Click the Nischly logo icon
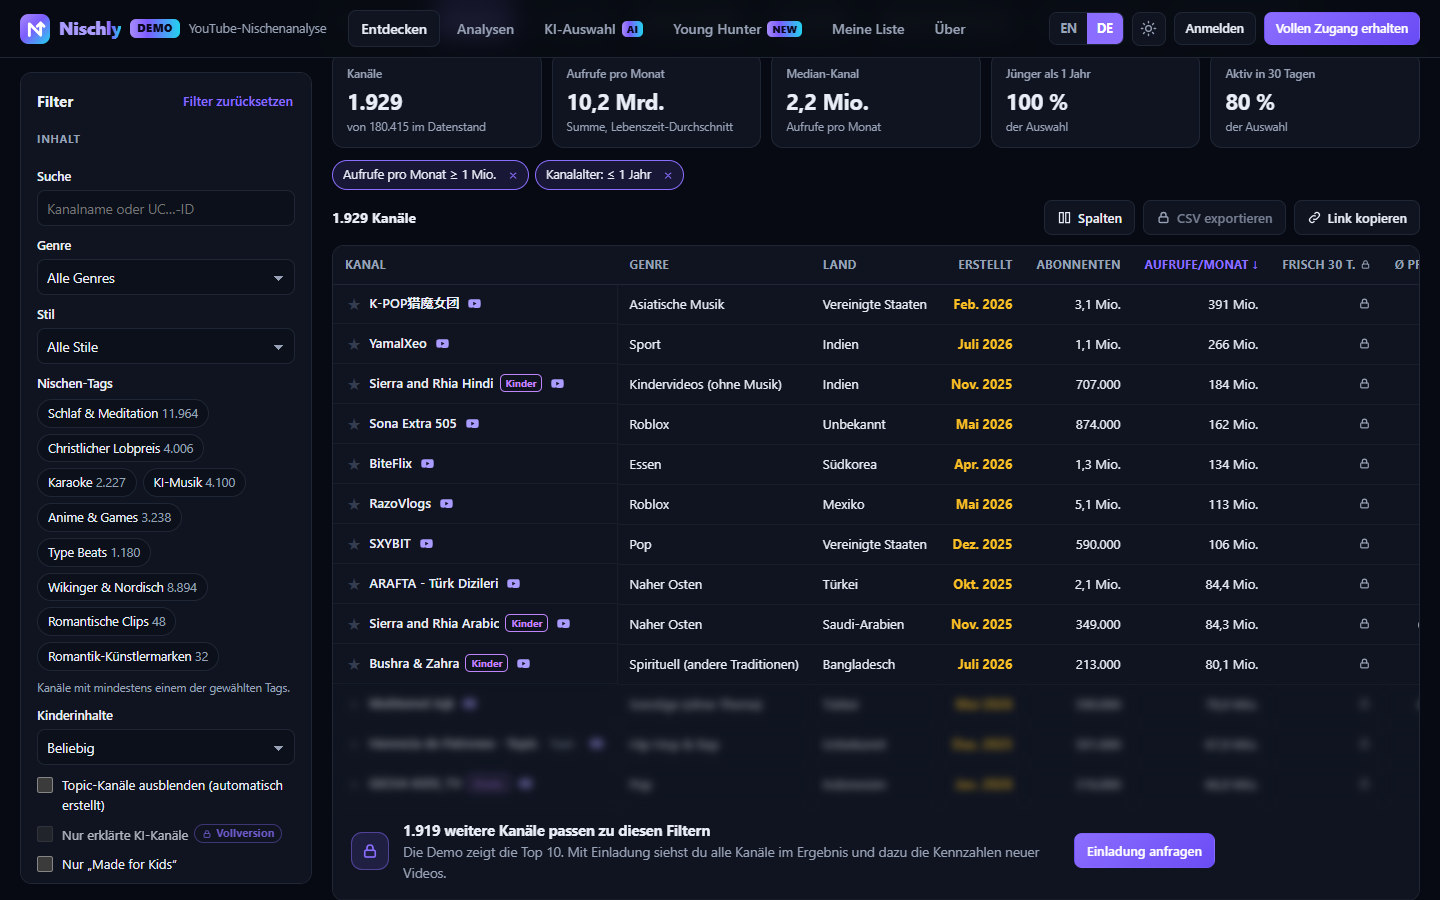The width and height of the screenshot is (1440, 900). coord(36,29)
